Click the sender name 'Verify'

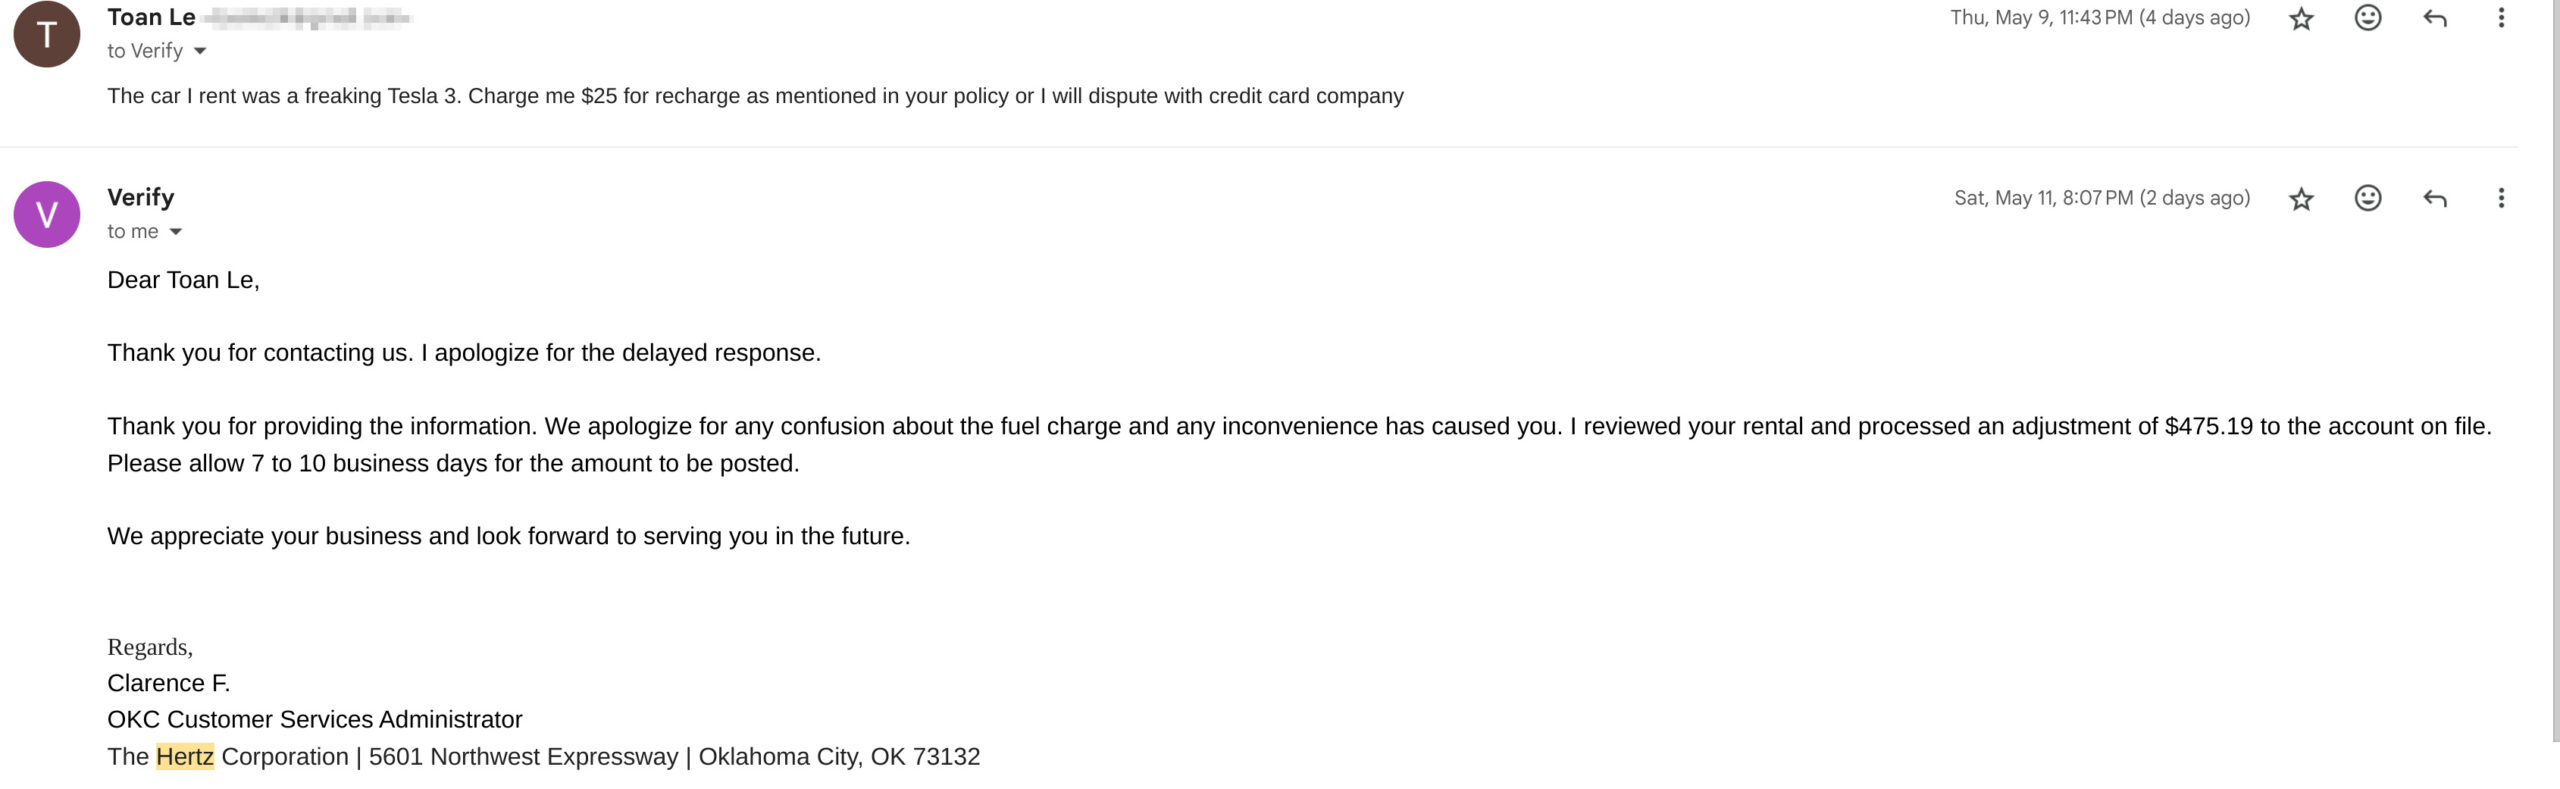tap(141, 197)
